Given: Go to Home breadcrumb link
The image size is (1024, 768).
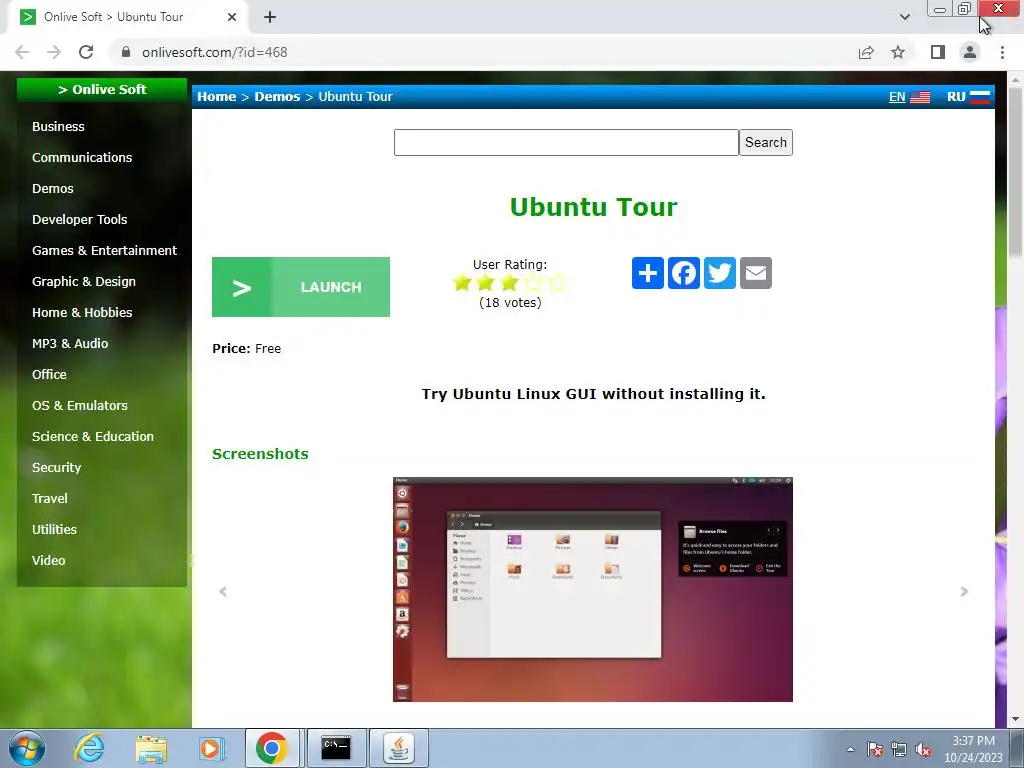Looking at the screenshot, I should point(216,97).
